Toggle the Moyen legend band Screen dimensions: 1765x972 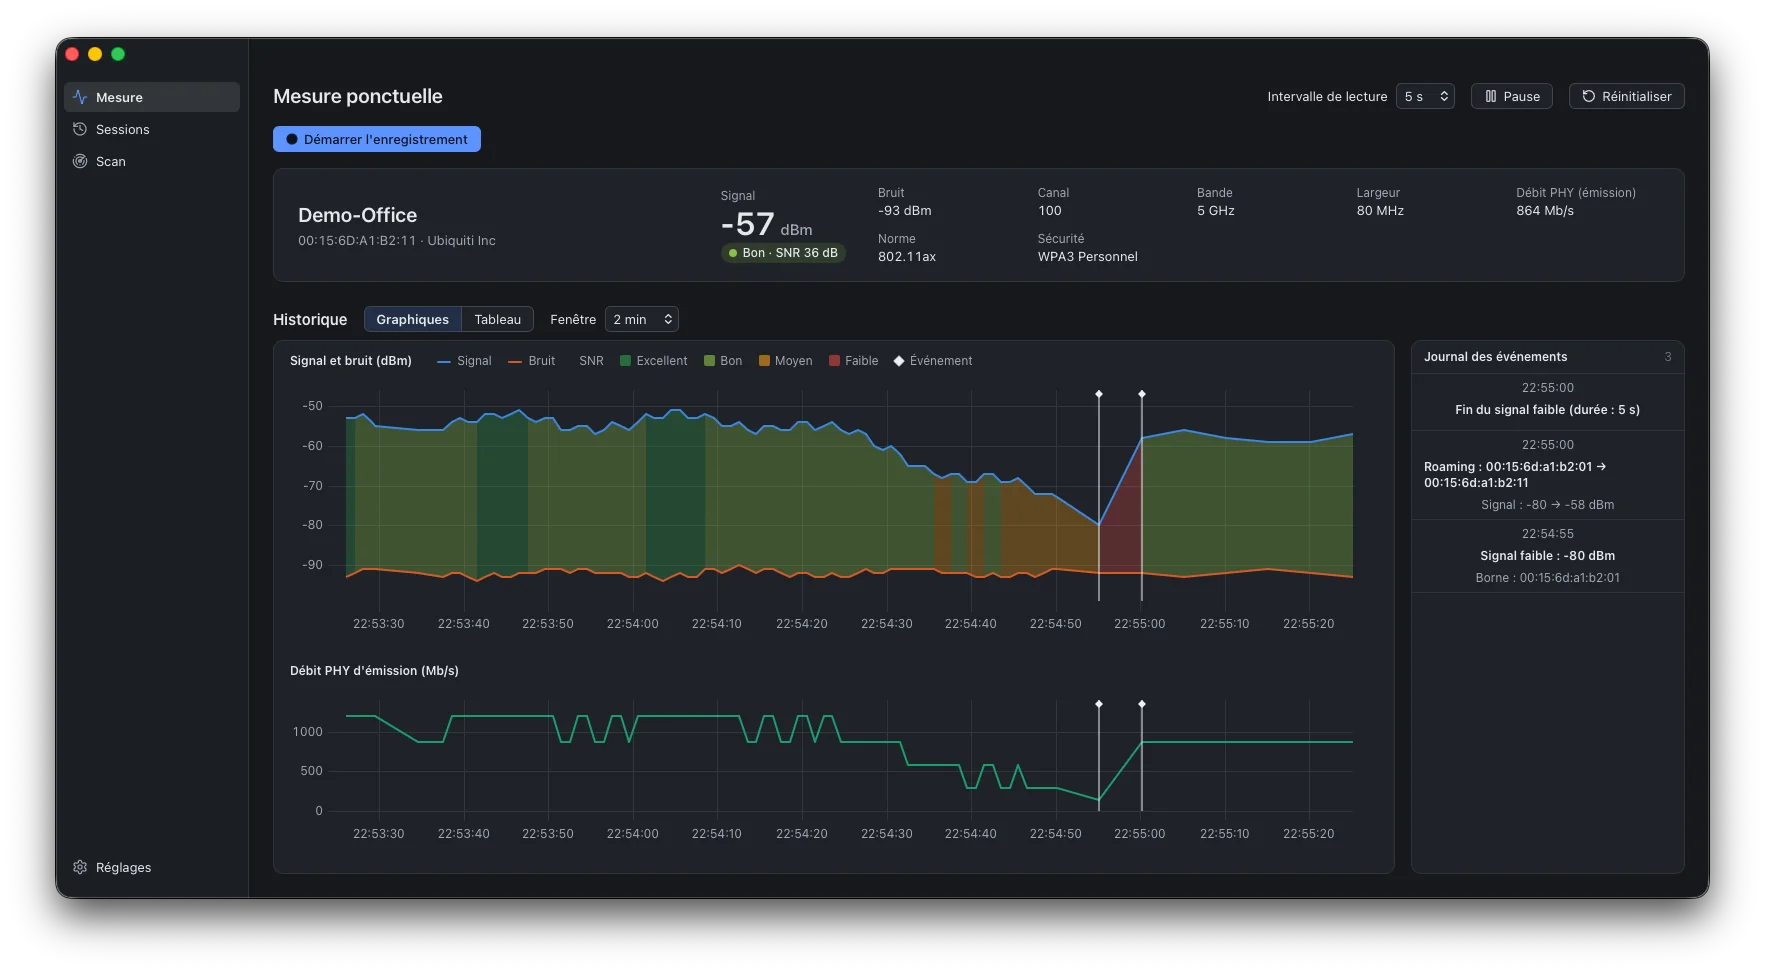click(786, 361)
